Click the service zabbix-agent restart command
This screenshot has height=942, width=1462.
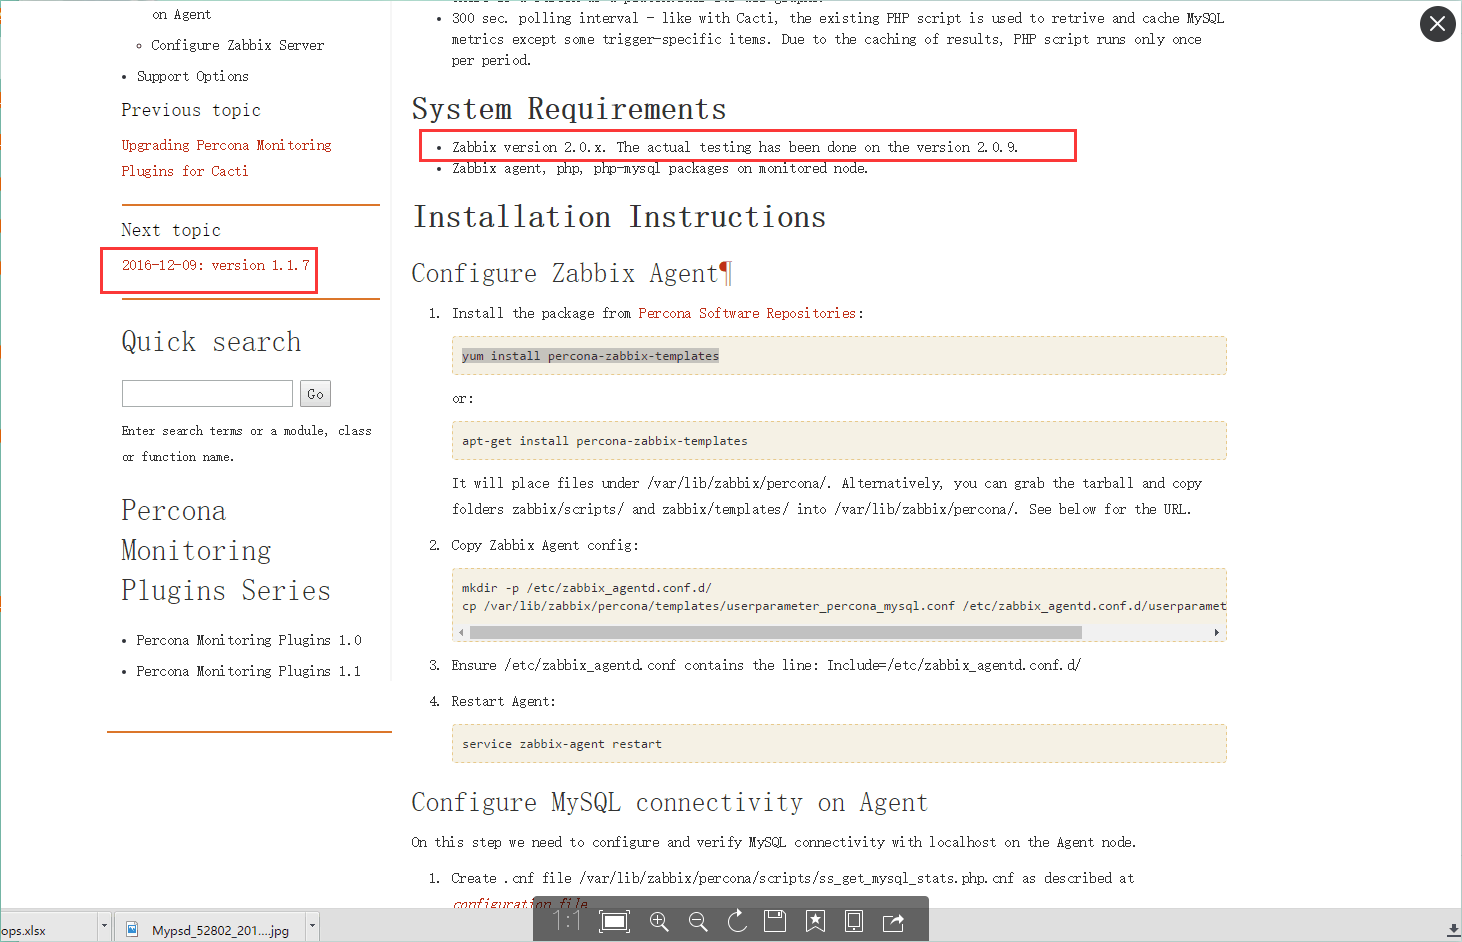tap(562, 744)
